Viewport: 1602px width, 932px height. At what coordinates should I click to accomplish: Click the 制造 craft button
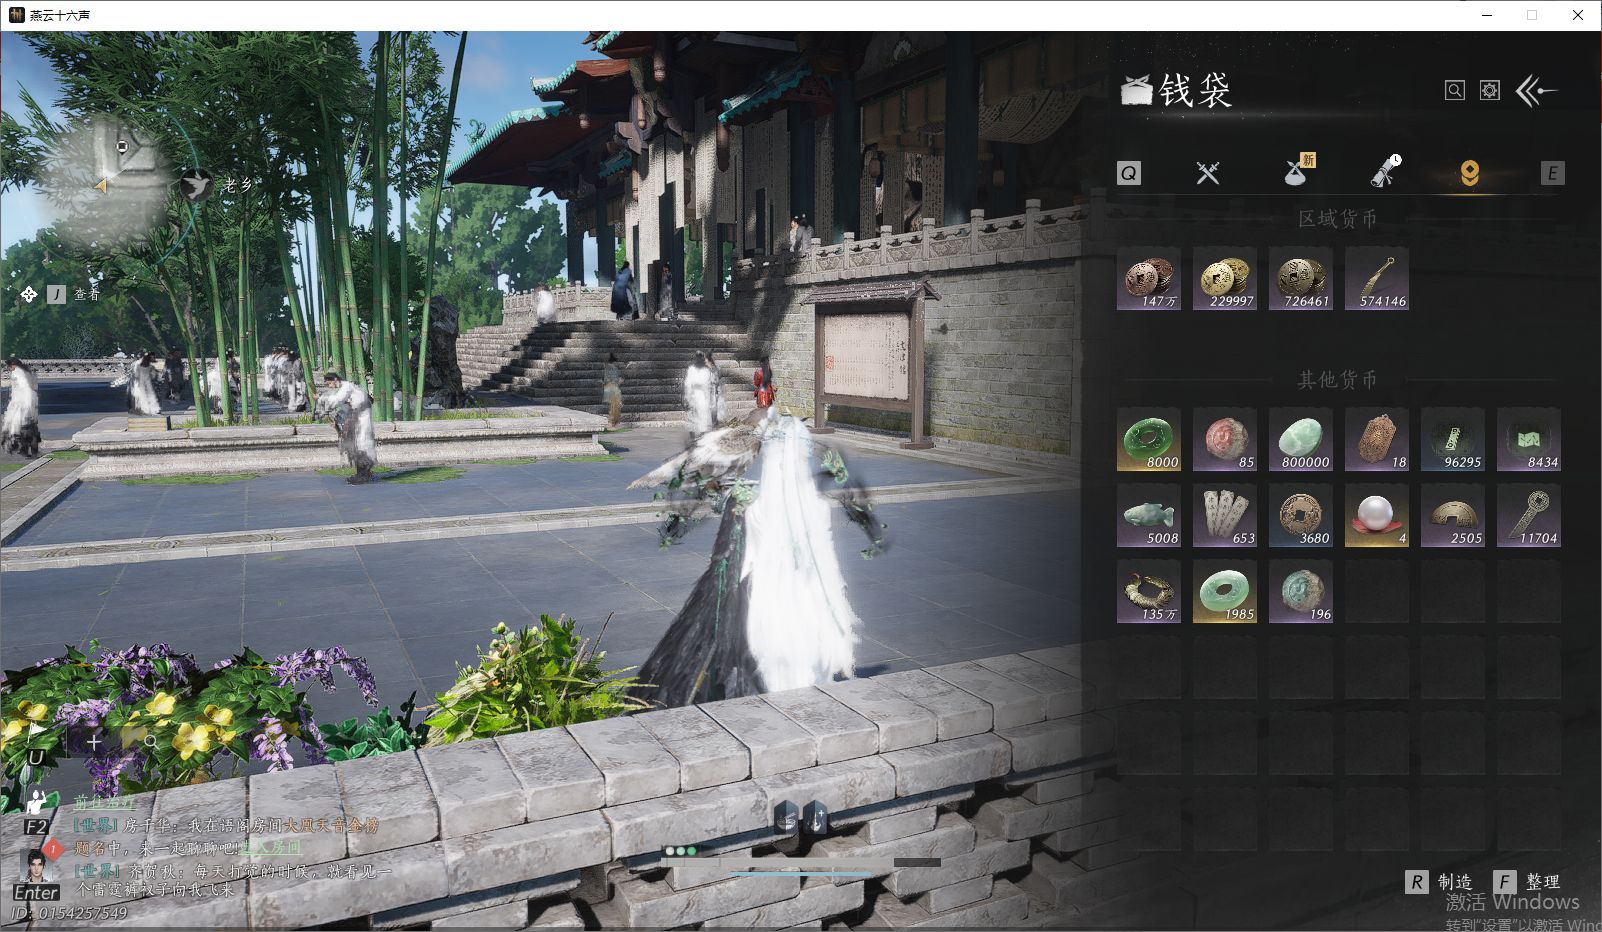coord(1440,881)
